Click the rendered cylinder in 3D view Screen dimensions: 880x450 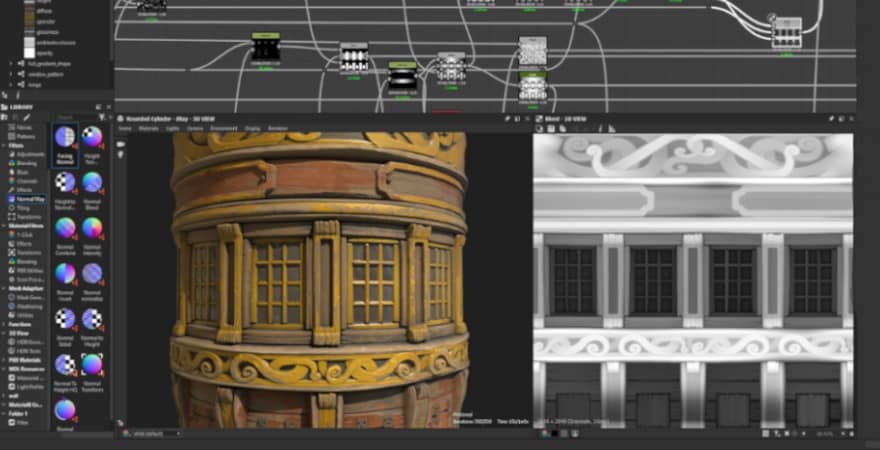tap(319, 279)
